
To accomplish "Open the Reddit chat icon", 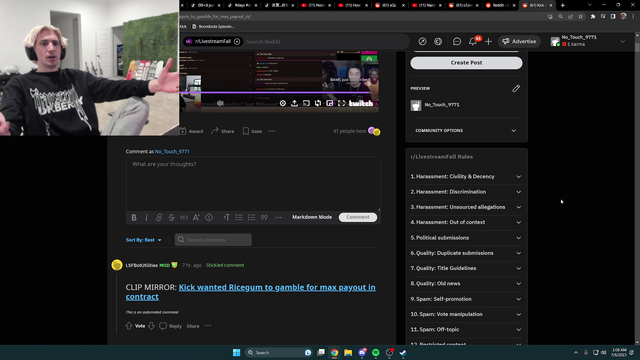I will click(457, 41).
